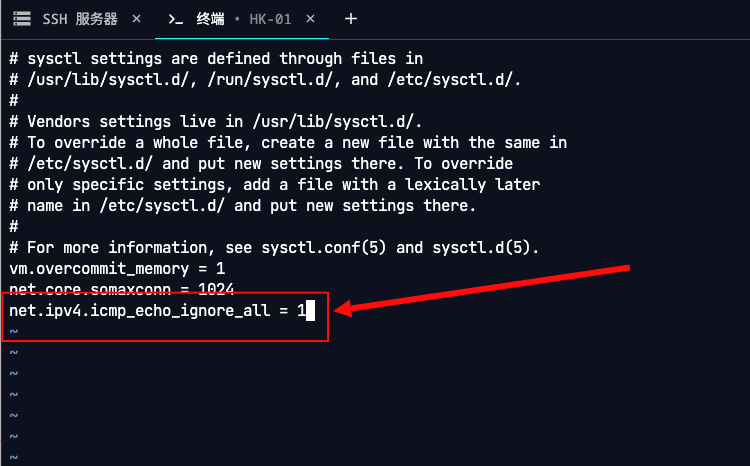750x466 pixels.
Task: Click the Vendors settings comment line
Action: (x=215, y=122)
